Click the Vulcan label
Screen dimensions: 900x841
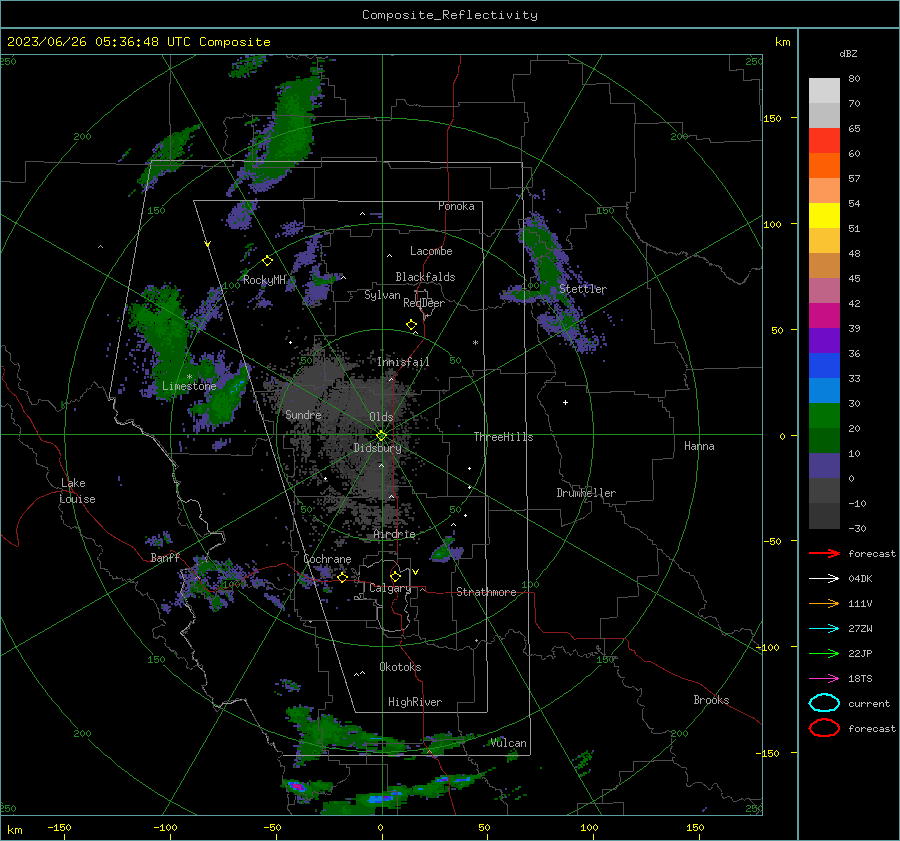coord(509,743)
